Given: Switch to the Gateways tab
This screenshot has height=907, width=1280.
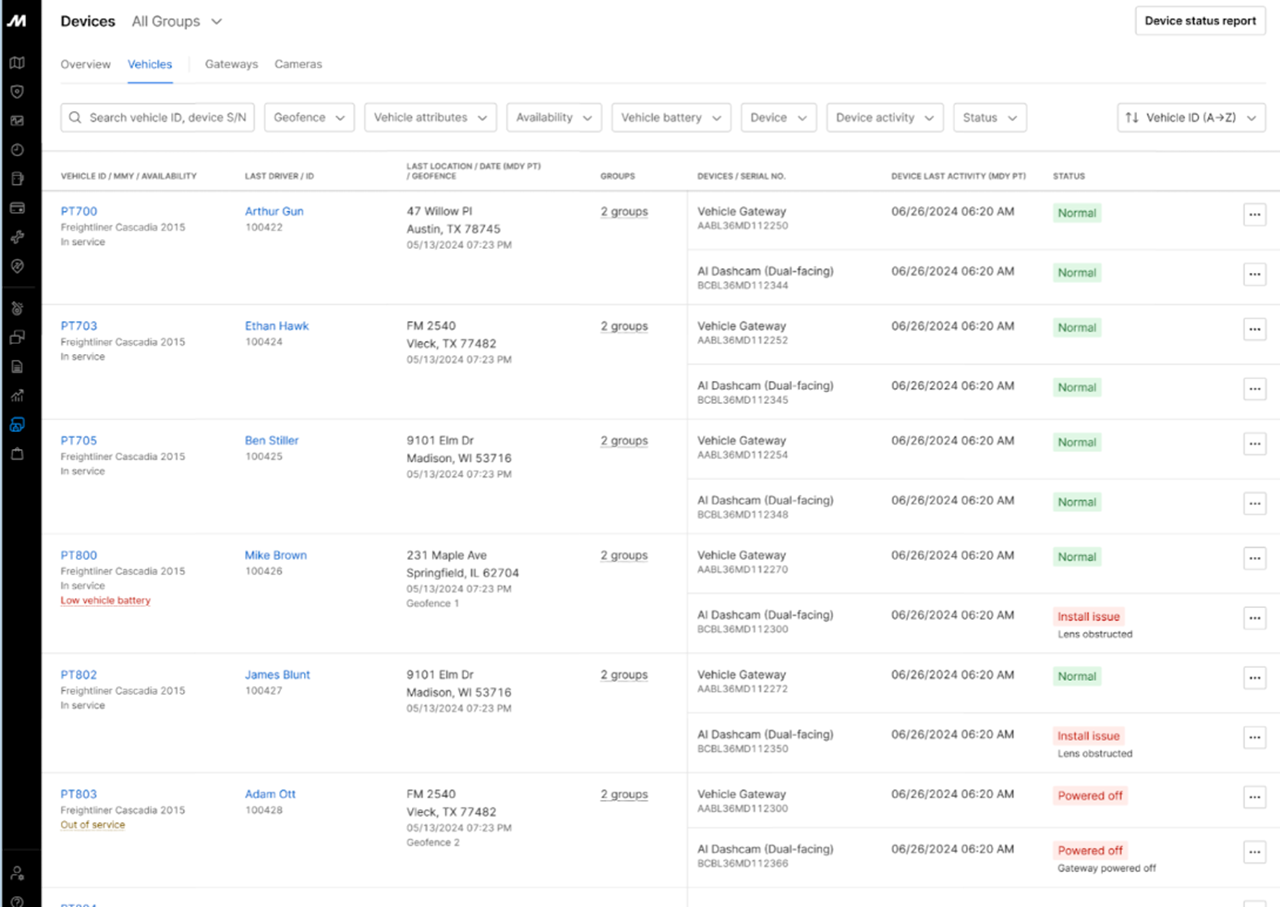Looking at the screenshot, I should (x=231, y=64).
